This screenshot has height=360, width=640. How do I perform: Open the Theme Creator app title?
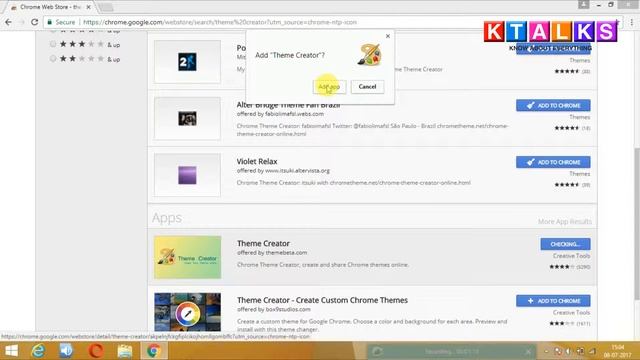click(263, 243)
